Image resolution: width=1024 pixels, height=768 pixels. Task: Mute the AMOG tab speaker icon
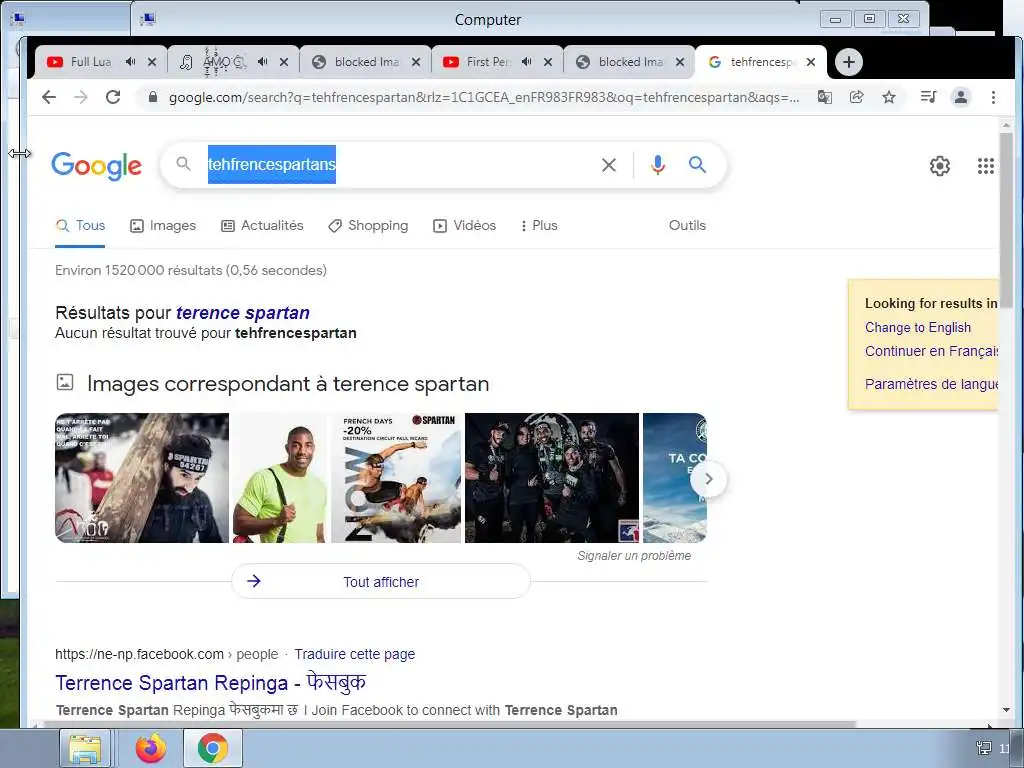[x=263, y=62]
